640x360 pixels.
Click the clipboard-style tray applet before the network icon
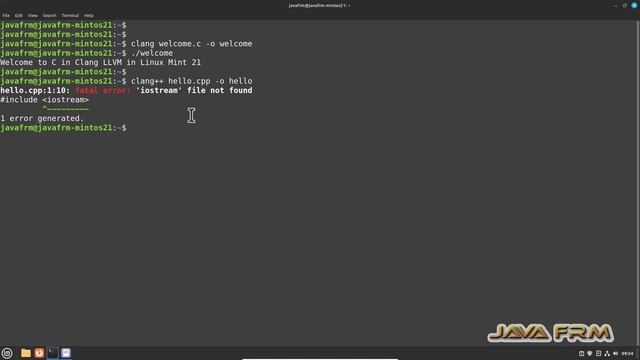598,353
